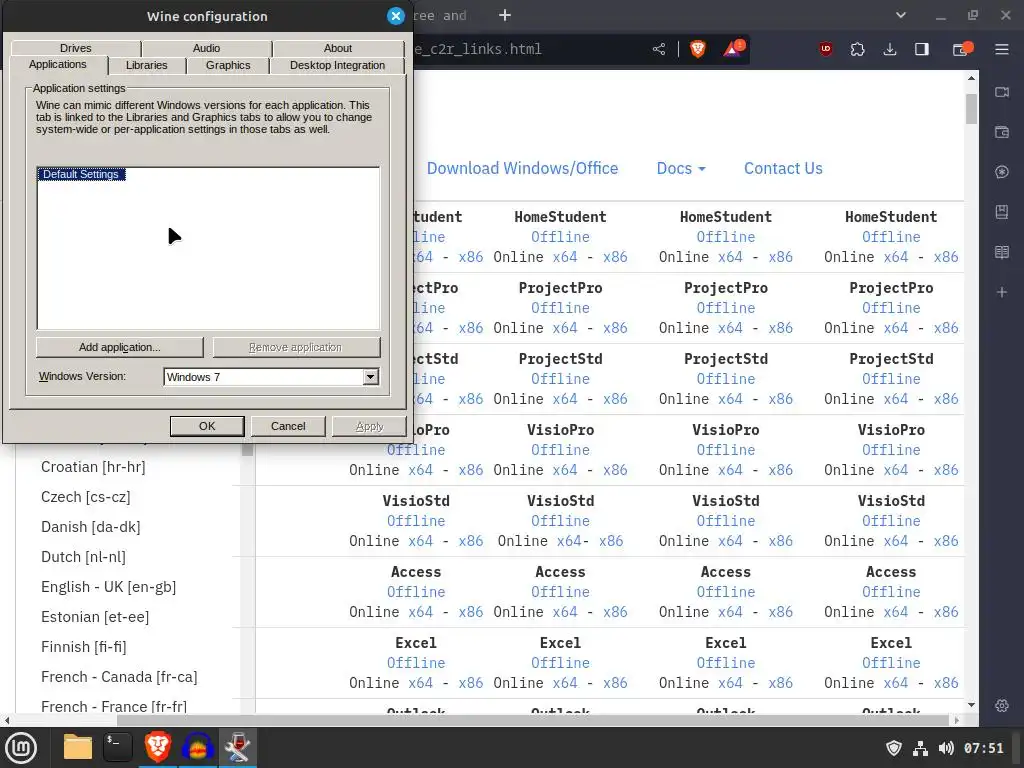Screen dimensions: 1024x768
Task: Open the Leo AI icon in sidebar
Action: (x=1002, y=172)
